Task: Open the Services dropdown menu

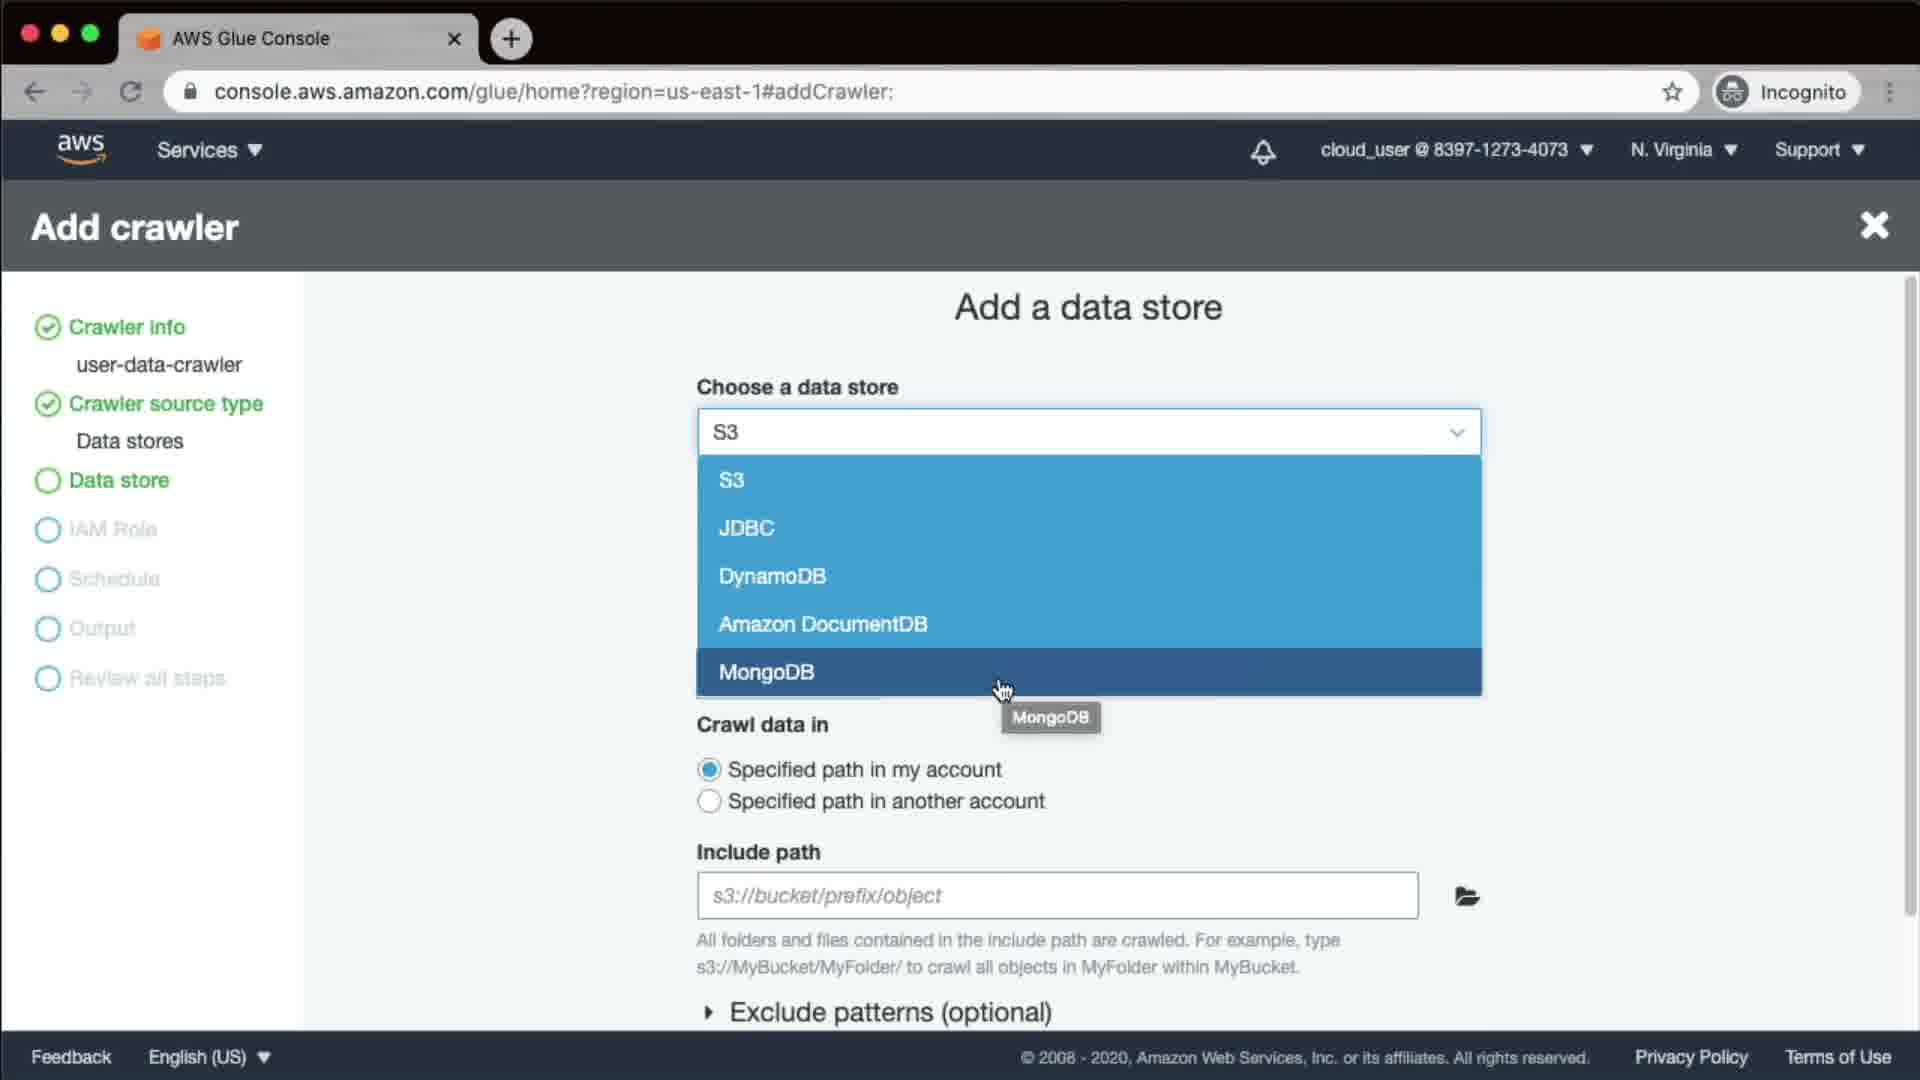Action: [209, 150]
